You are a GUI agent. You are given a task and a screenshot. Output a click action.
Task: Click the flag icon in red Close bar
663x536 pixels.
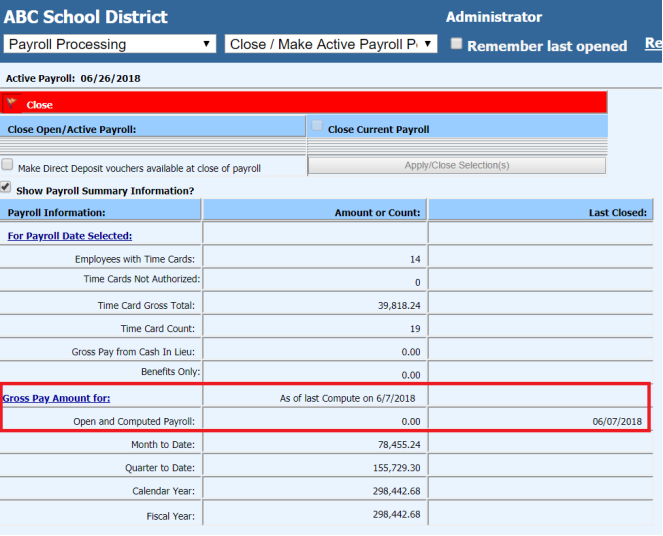[11, 103]
